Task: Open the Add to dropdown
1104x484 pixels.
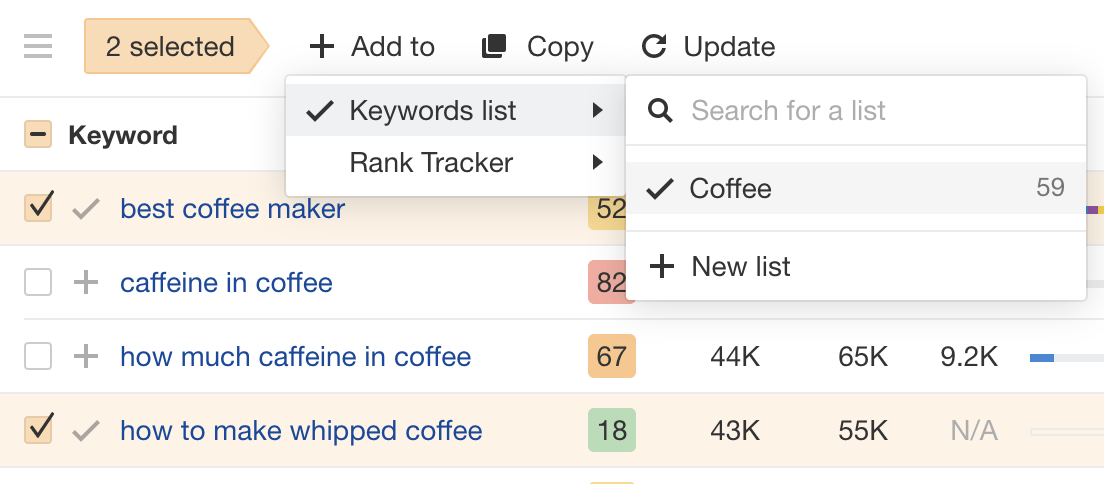Action: click(x=372, y=46)
